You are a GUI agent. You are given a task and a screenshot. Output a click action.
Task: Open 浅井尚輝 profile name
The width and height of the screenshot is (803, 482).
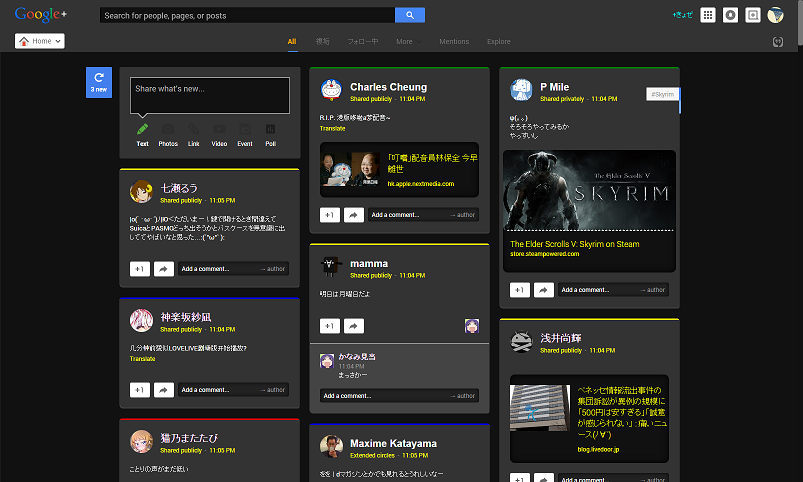[x=561, y=338]
